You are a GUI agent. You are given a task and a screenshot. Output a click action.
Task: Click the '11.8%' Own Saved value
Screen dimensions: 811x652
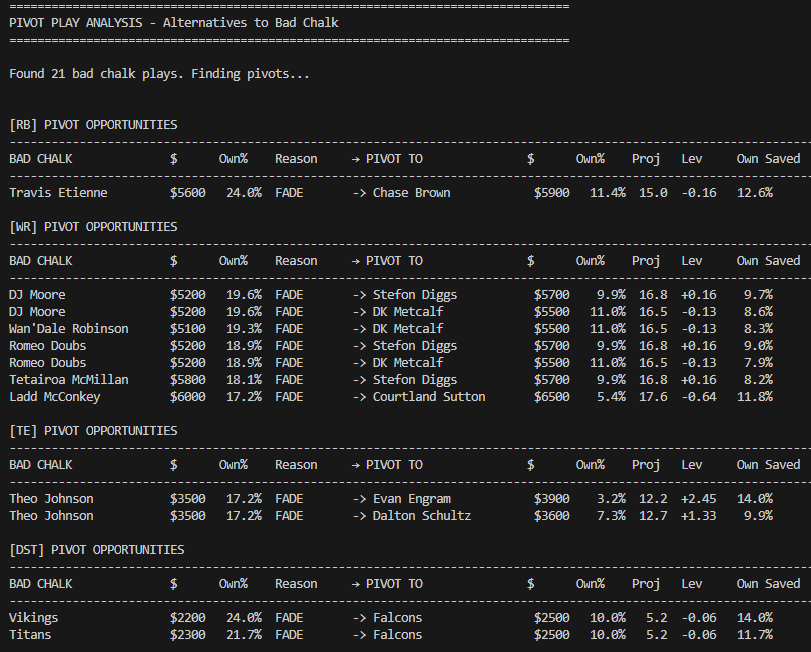[x=755, y=397]
